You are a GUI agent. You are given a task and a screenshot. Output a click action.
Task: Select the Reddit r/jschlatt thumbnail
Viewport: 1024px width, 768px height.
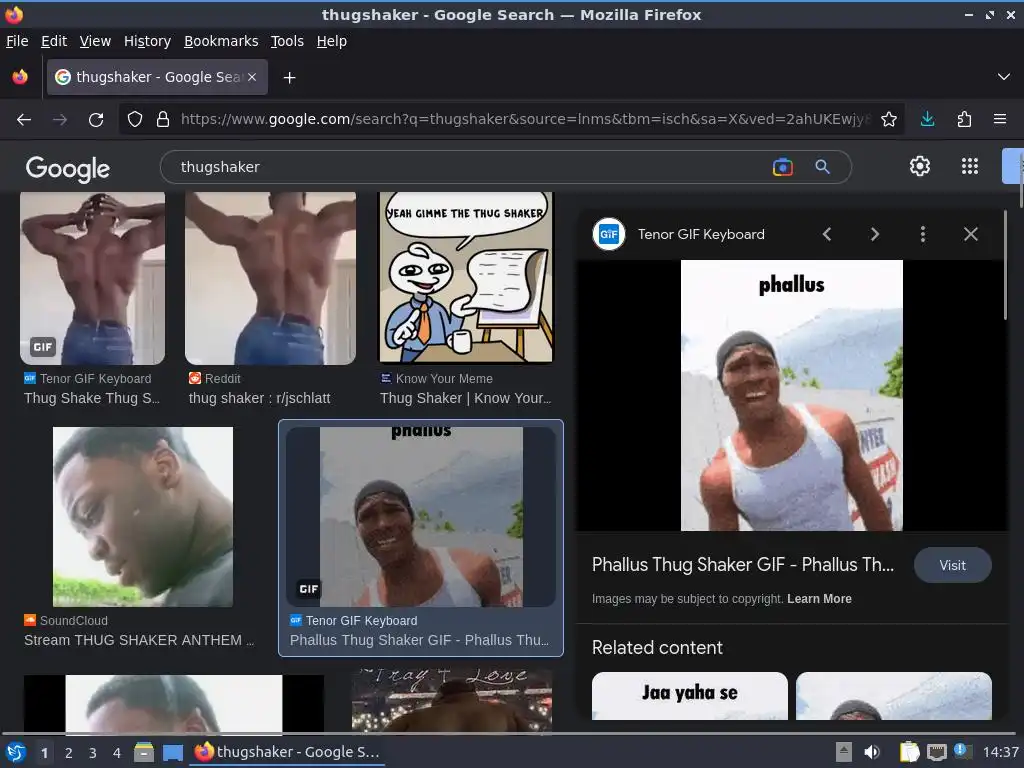[270, 278]
